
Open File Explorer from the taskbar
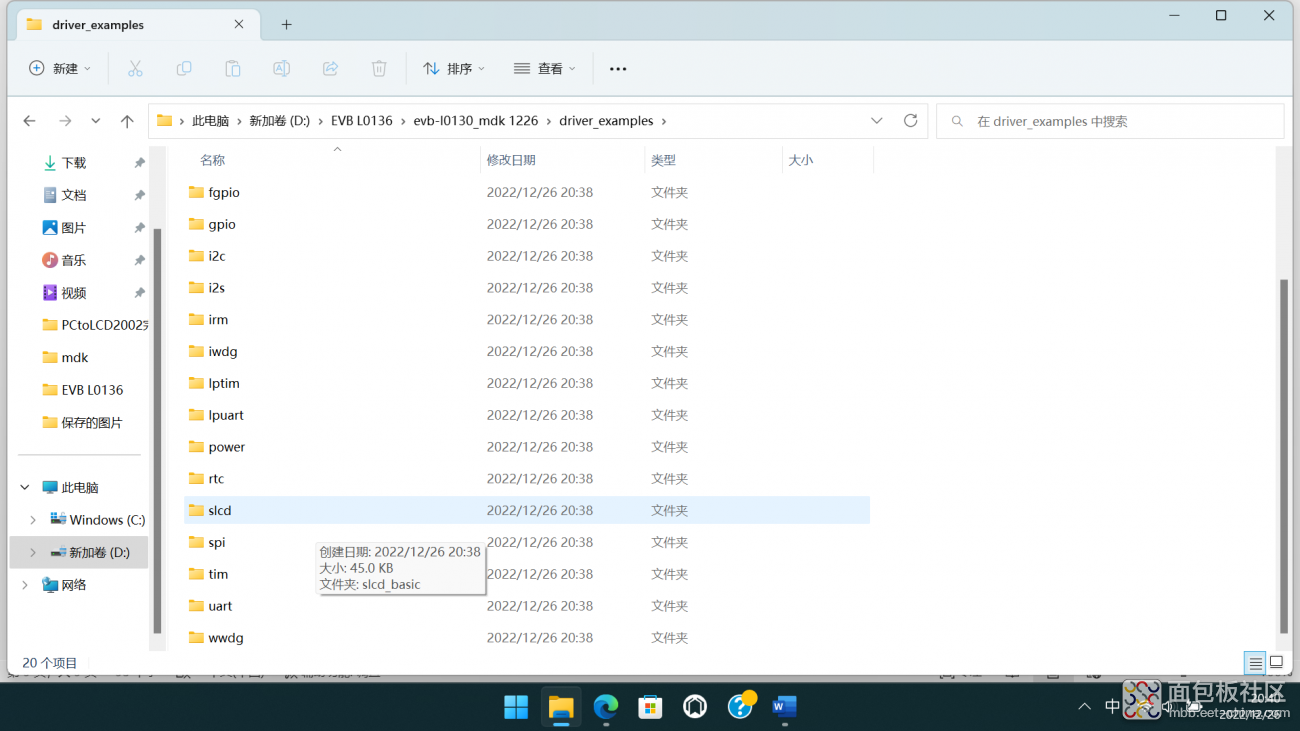pos(561,707)
